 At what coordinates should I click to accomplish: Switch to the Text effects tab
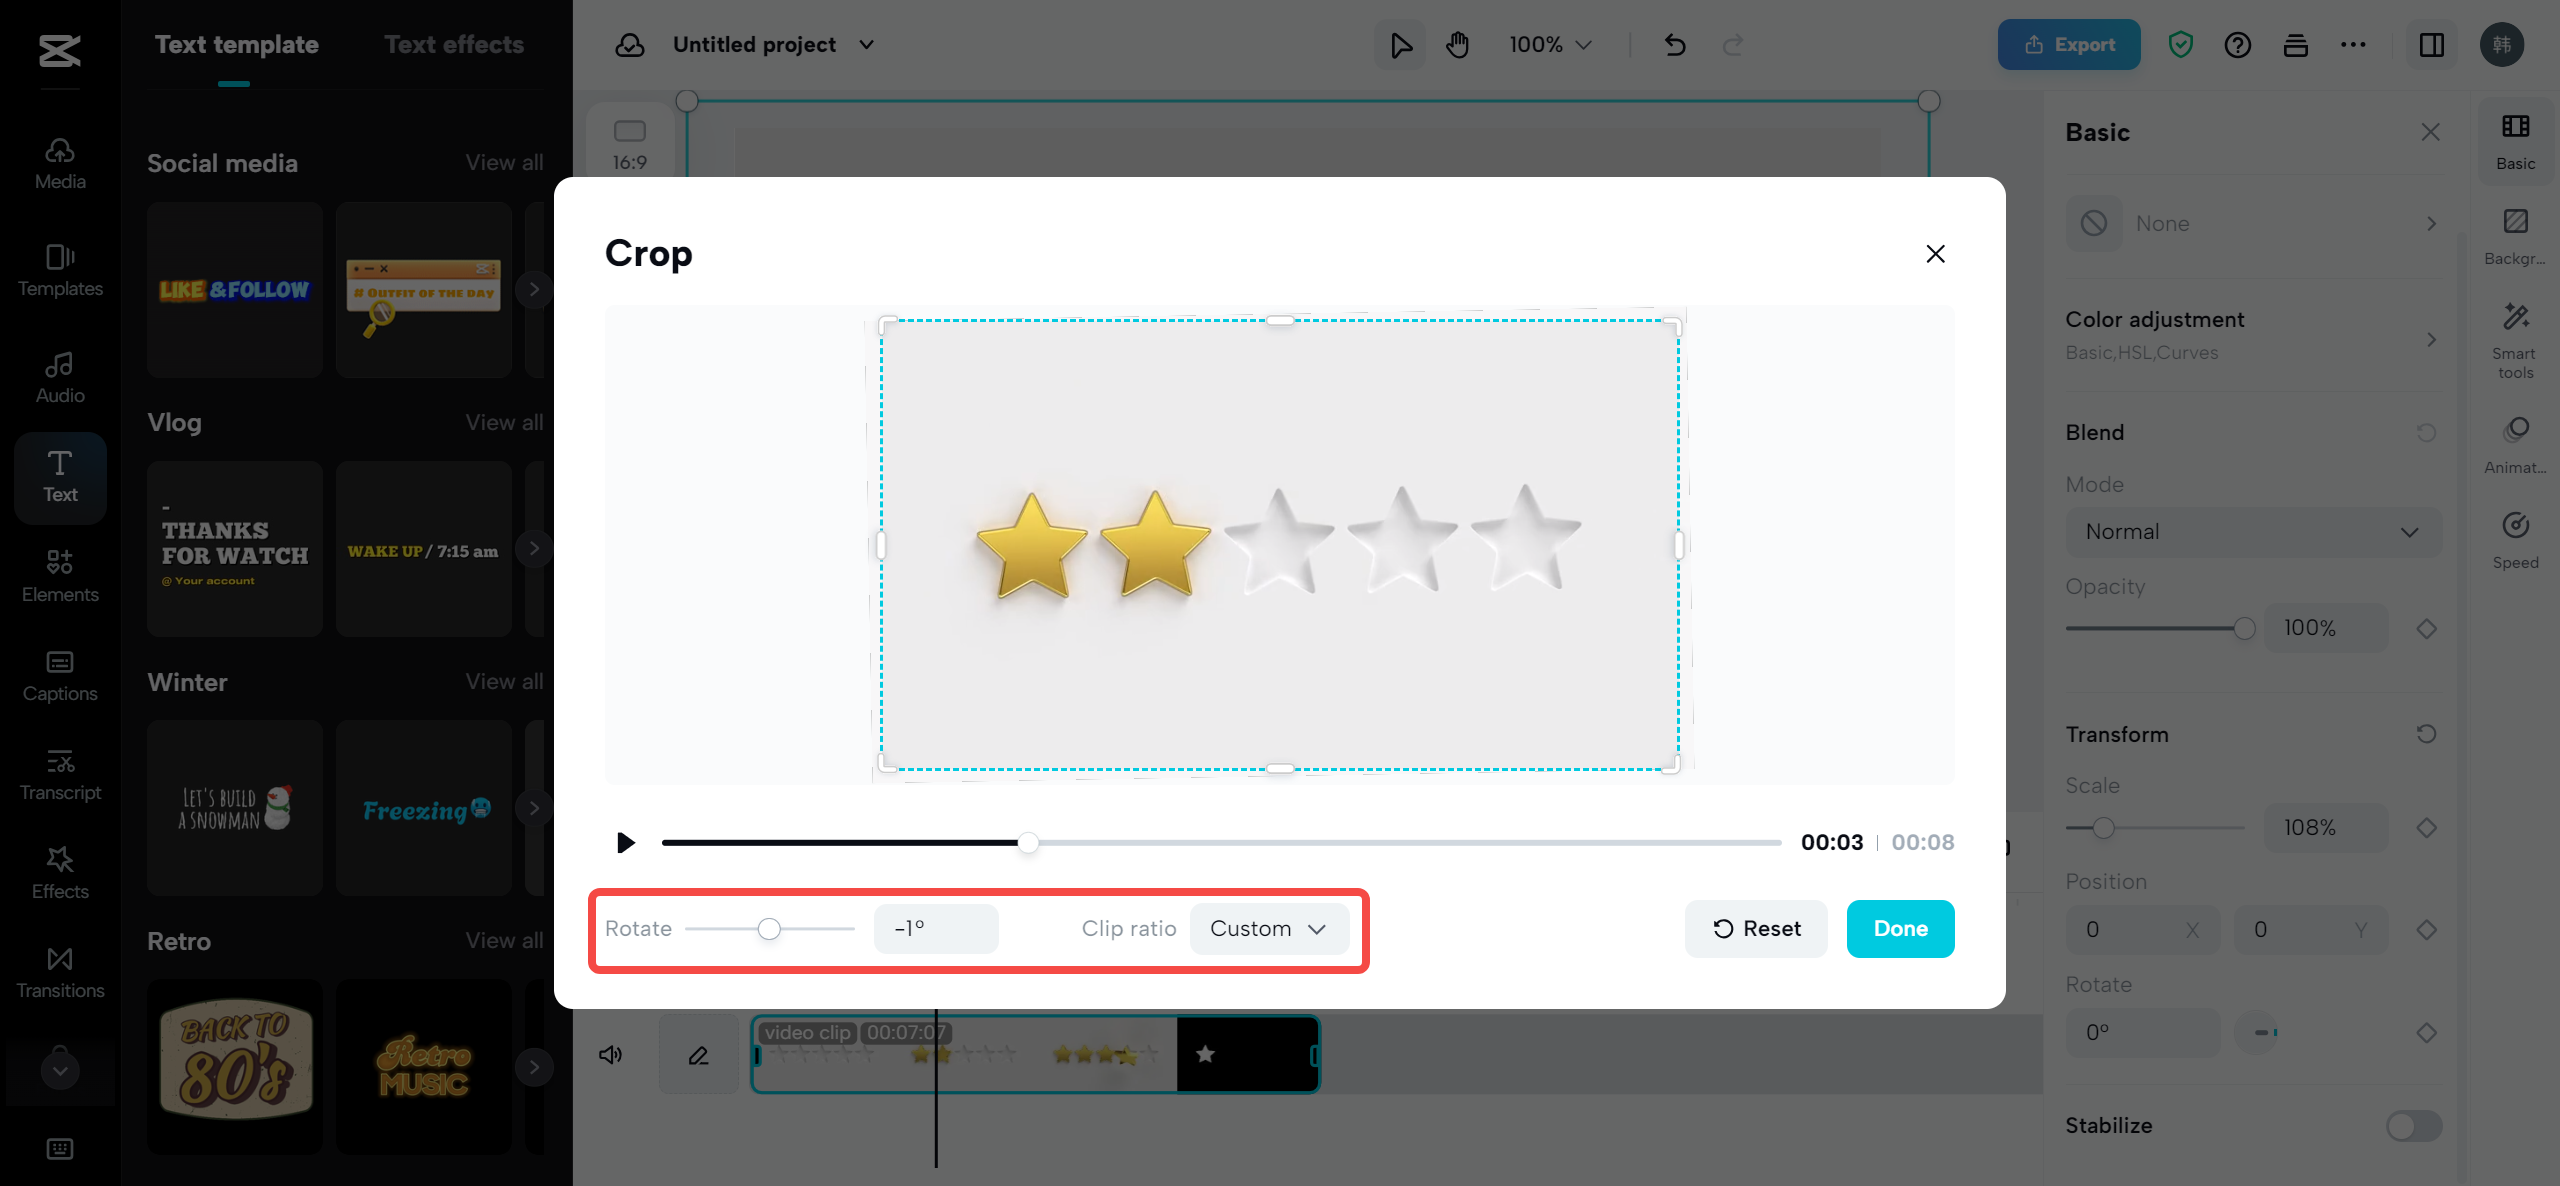454,44
